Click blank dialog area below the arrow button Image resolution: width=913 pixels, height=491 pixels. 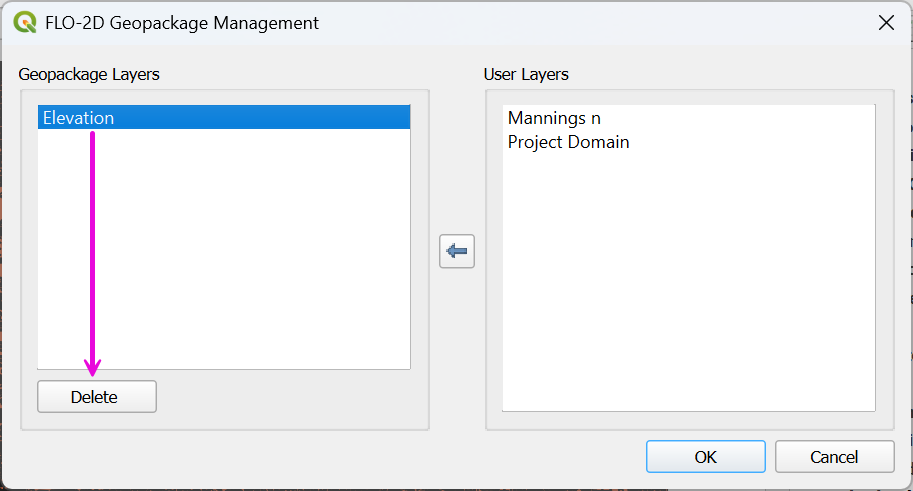[x=457, y=350]
